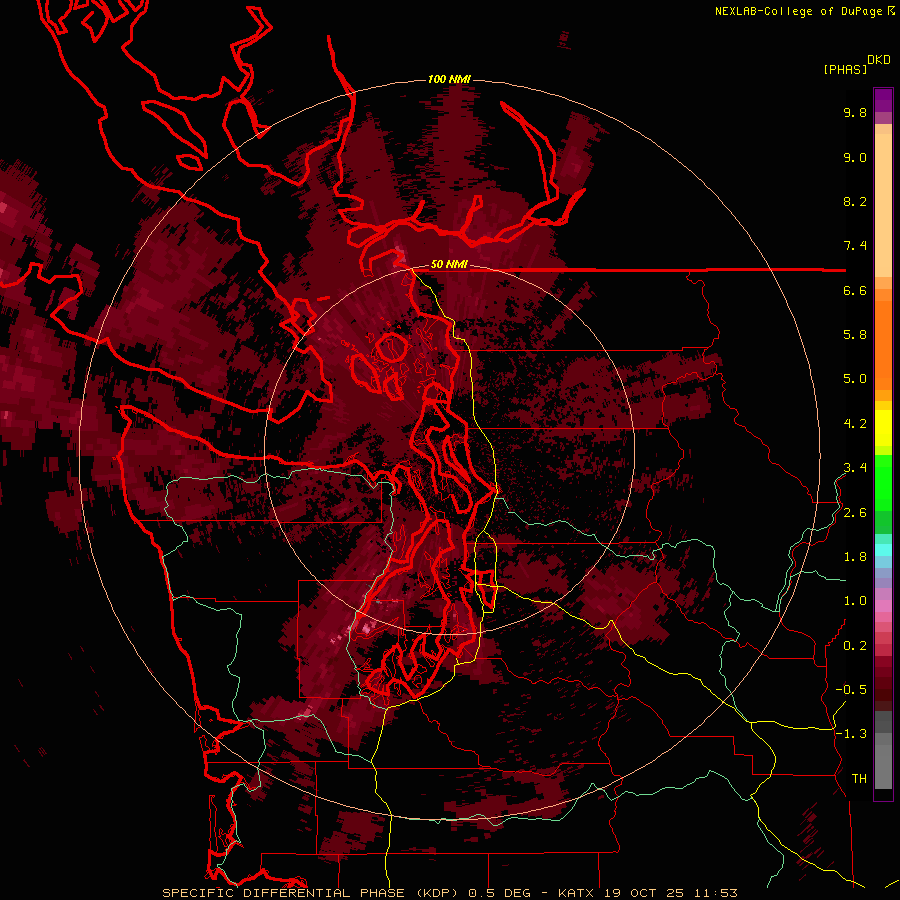Click the 50 NMI range ring label
Screen dimensions: 900x900
[x=449, y=265]
